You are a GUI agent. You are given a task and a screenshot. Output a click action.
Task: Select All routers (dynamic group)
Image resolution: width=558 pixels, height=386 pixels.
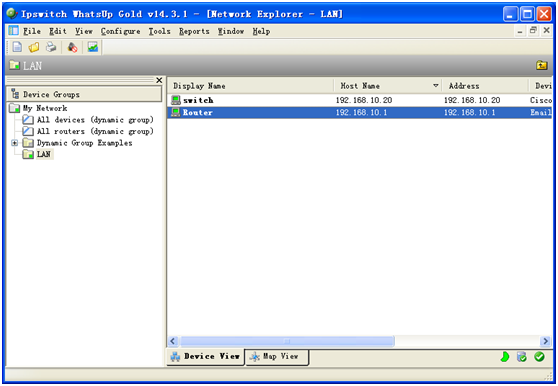tap(95, 131)
